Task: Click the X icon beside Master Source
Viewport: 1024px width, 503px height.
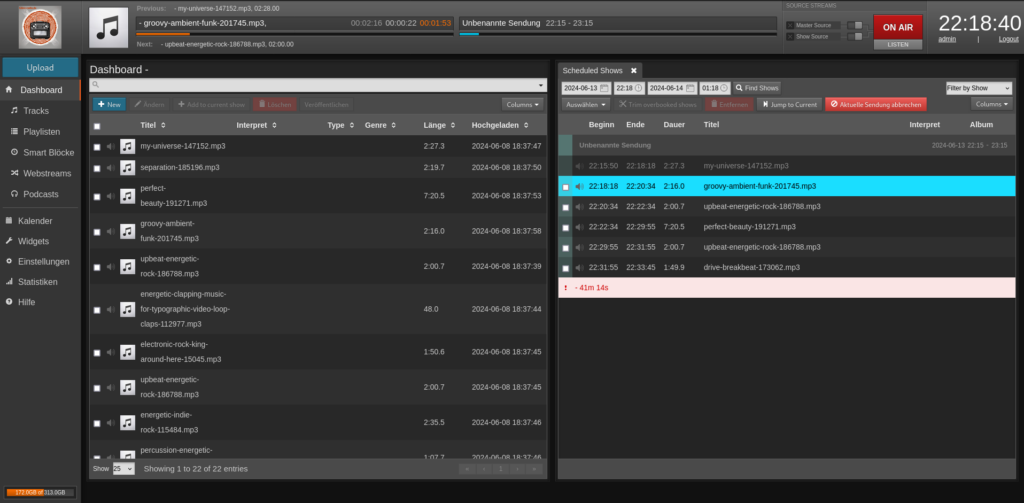Action: click(x=790, y=25)
